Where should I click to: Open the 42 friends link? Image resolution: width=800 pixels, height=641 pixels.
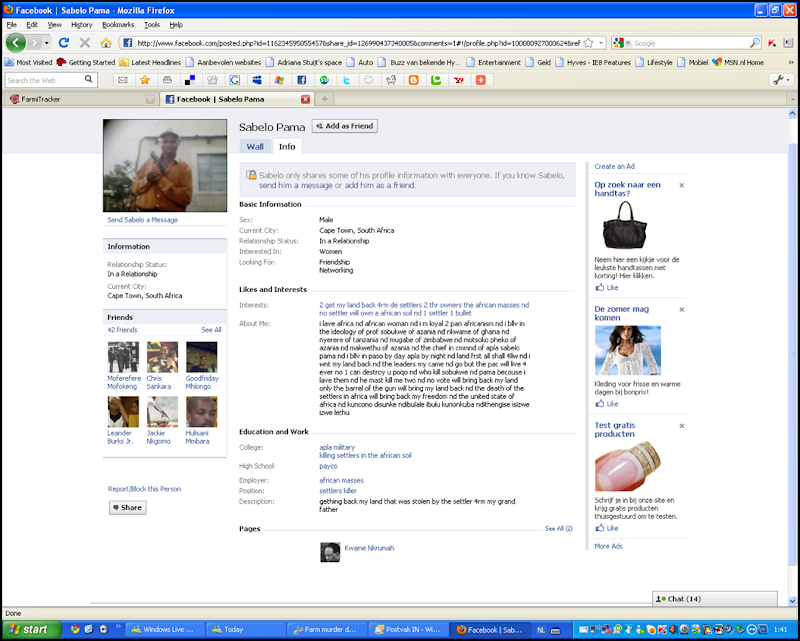pyautogui.click(x=122, y=330)
